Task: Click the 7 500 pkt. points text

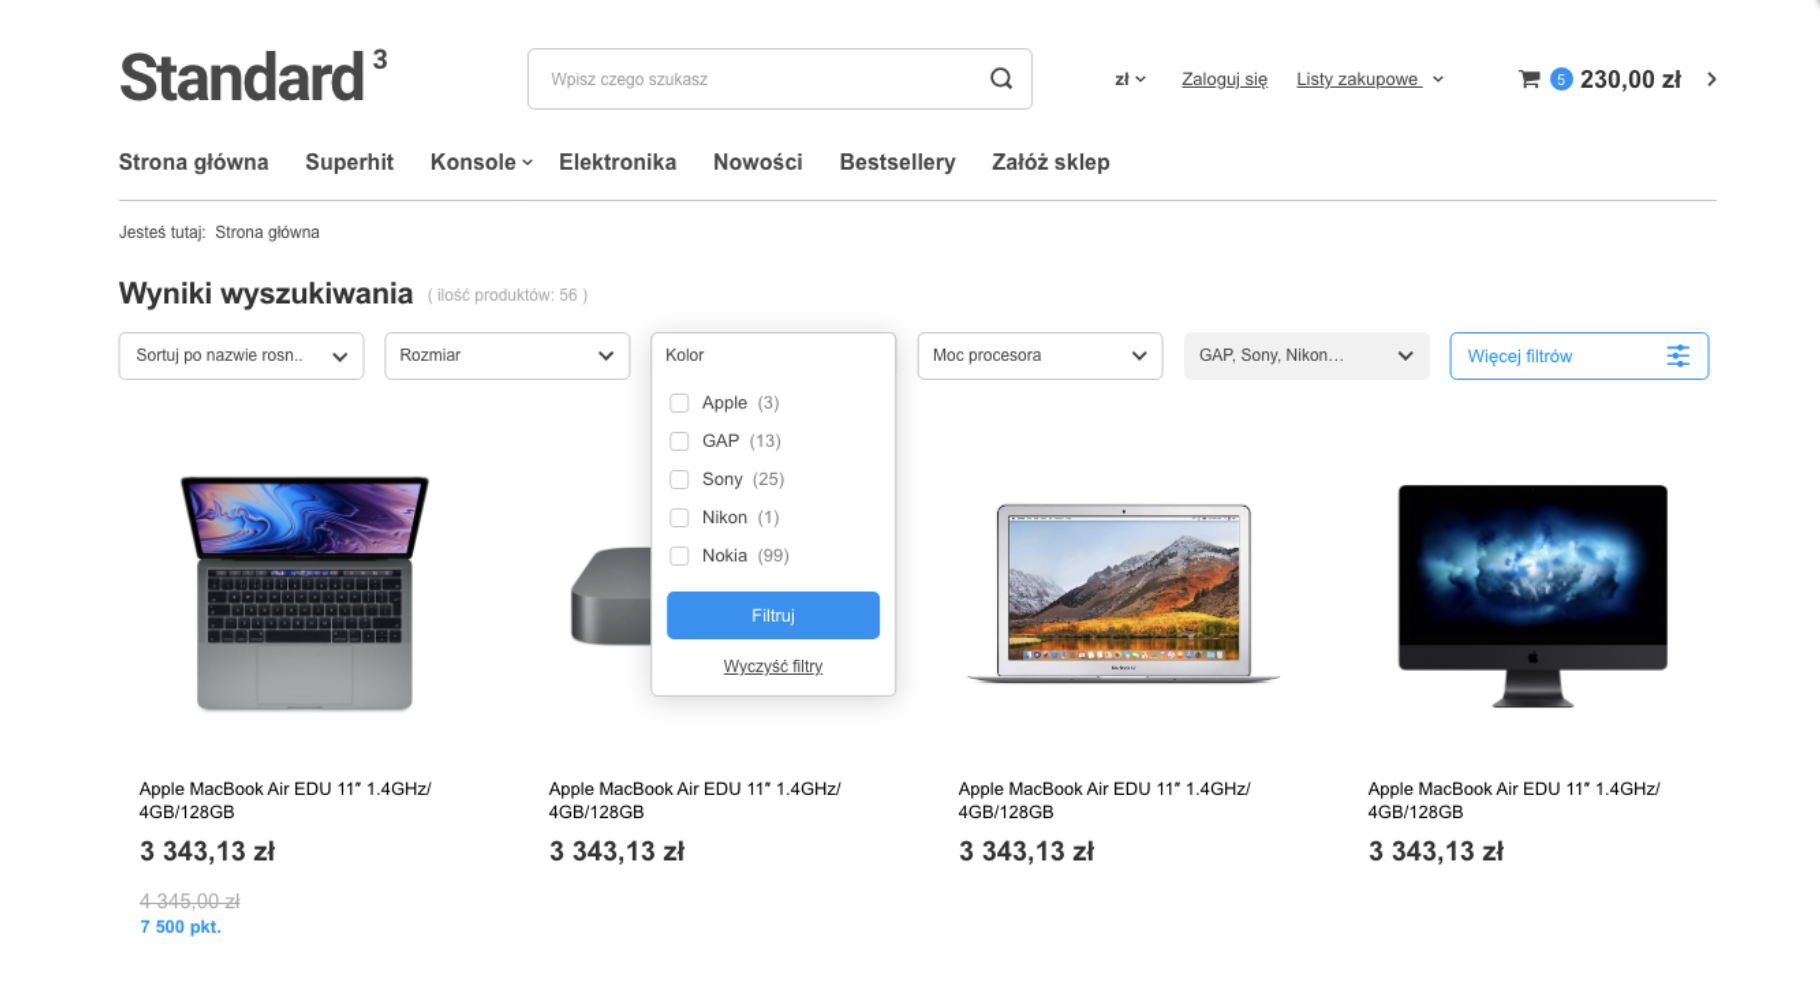Action: click(180, 927)
